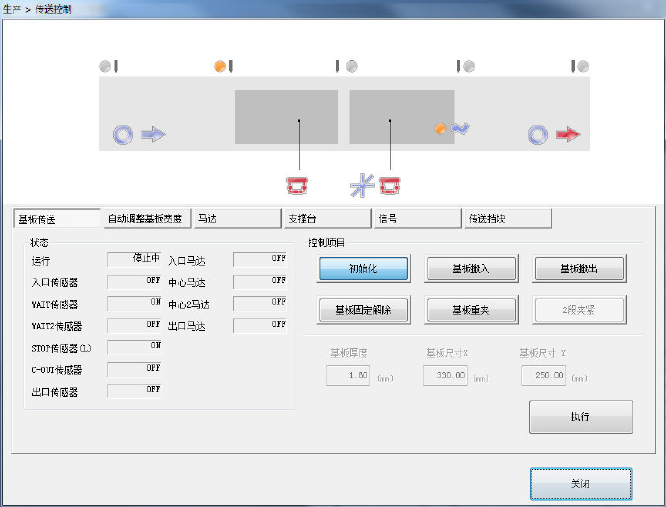This screenshot has height=507, width=666.
Task: Click the blue wave icon beside STOP sensor
Action: coord(460,128)
